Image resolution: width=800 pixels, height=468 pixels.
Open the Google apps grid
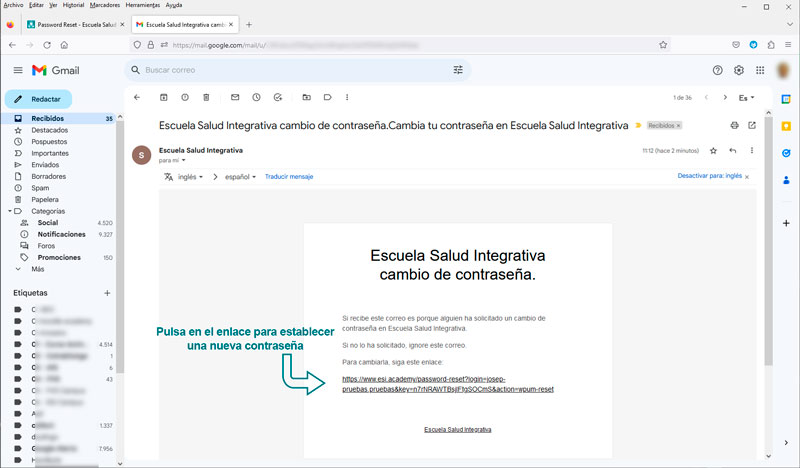tap(760, 70)
